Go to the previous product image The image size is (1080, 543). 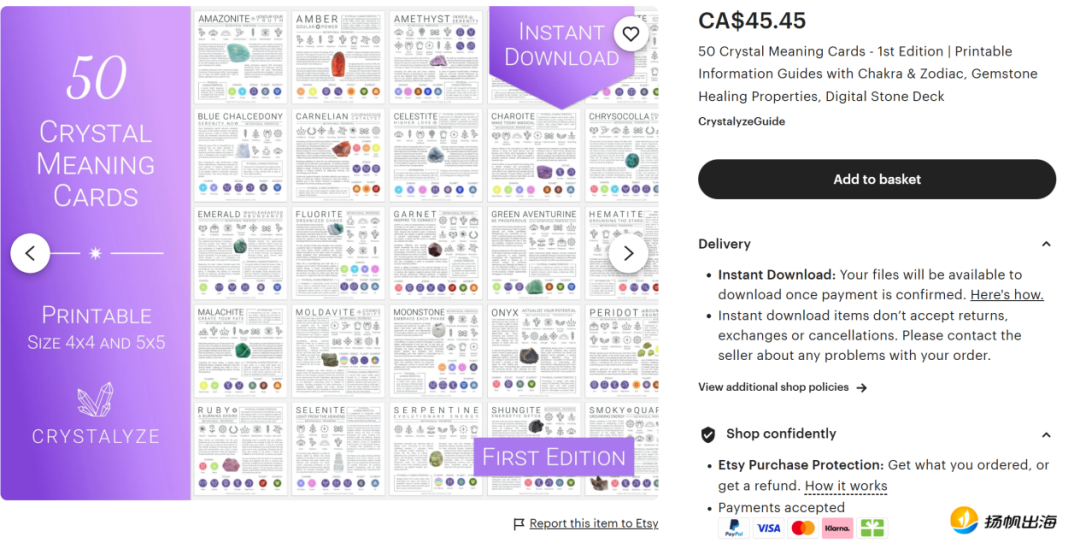click(x=30, y=254)
